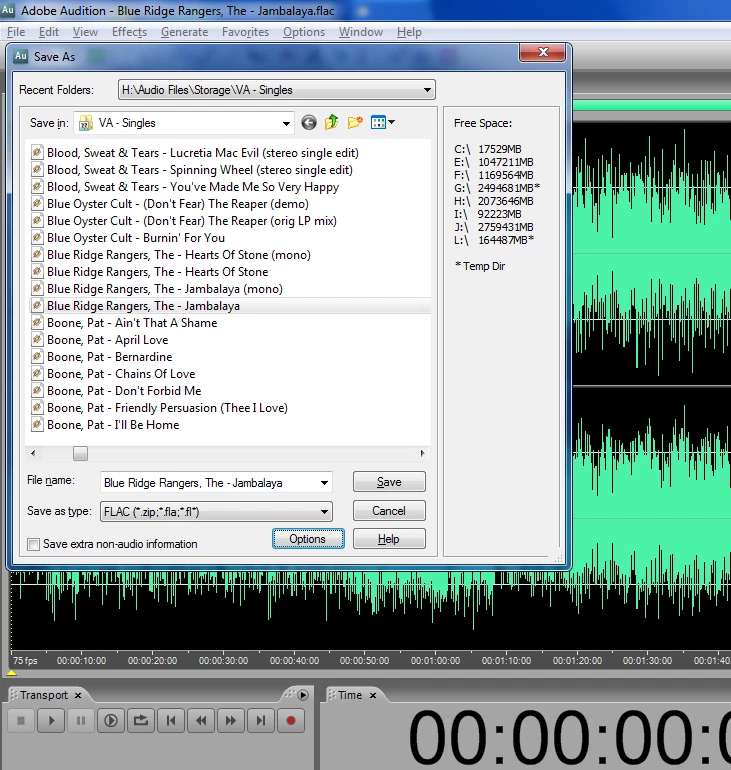
Task: Open the Favorites menu
Action: point(245,32)
